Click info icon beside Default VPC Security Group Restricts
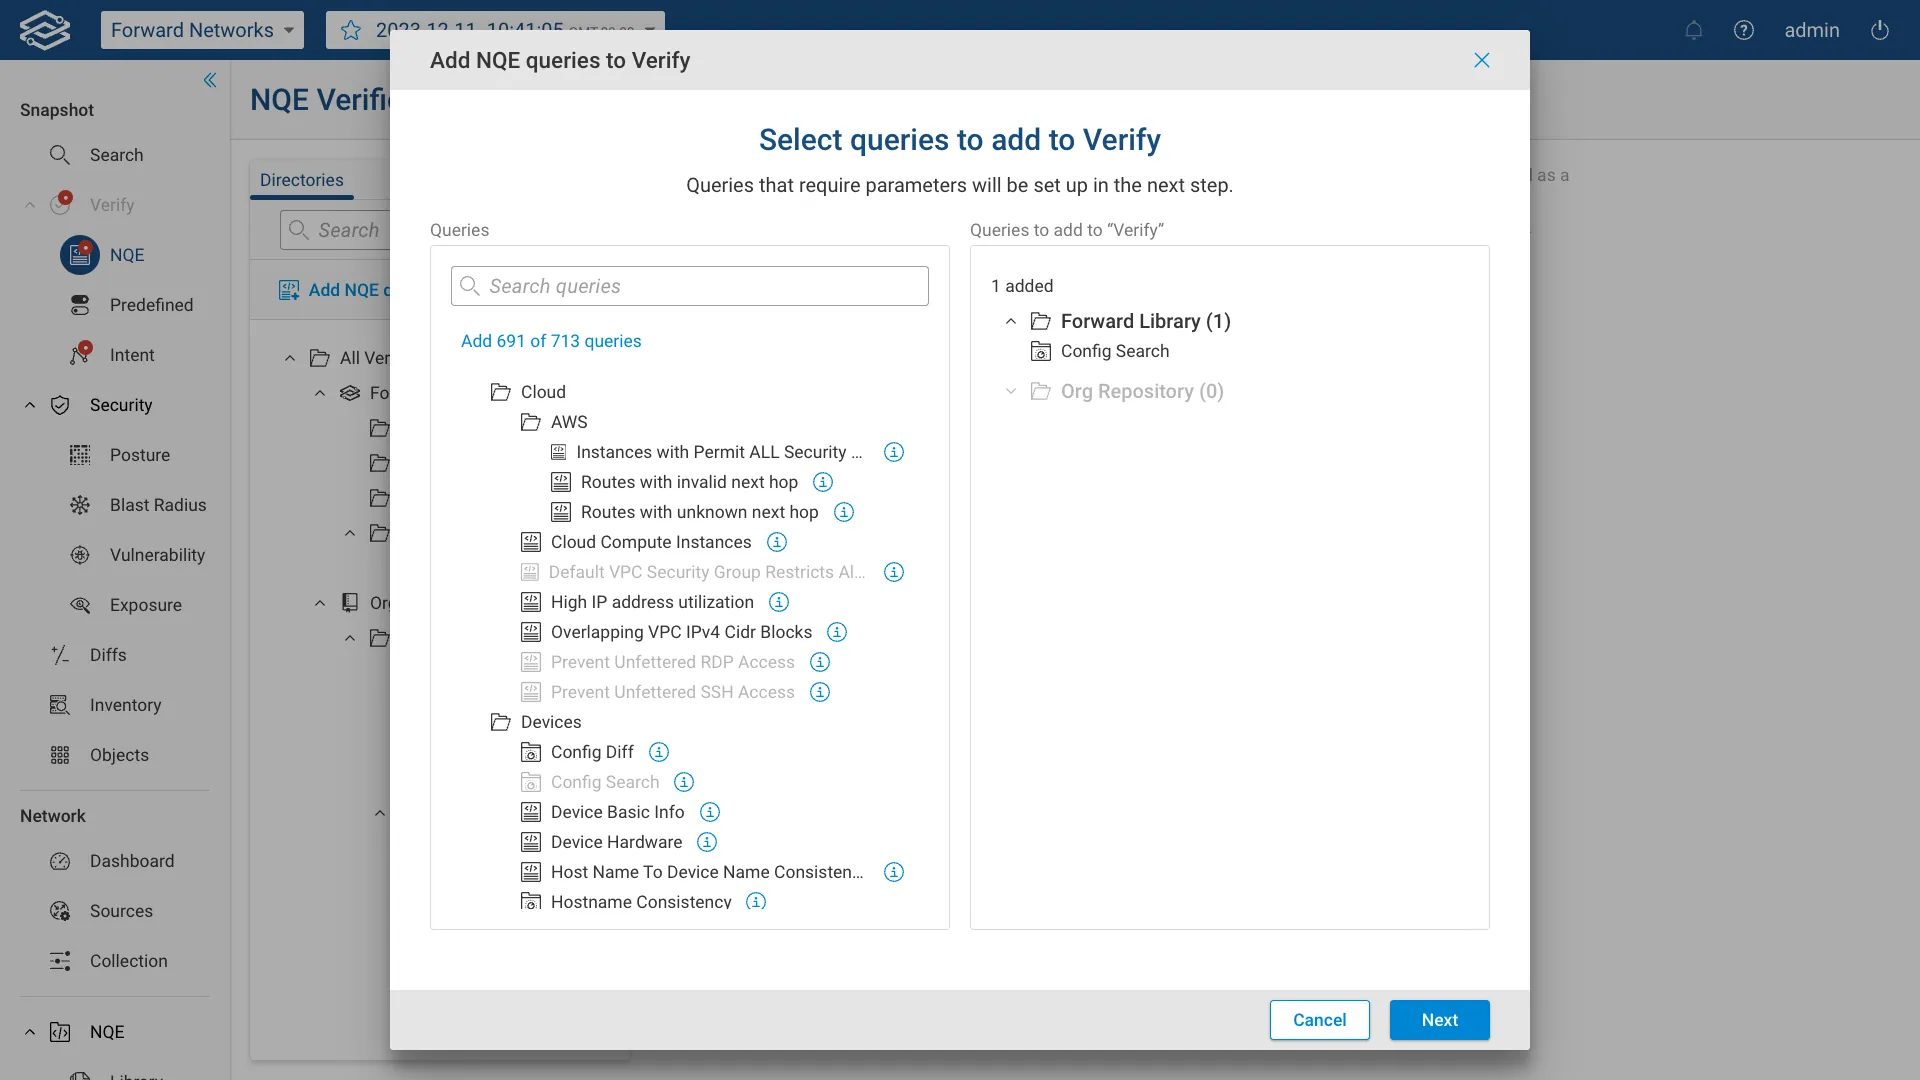 (894, 572)
